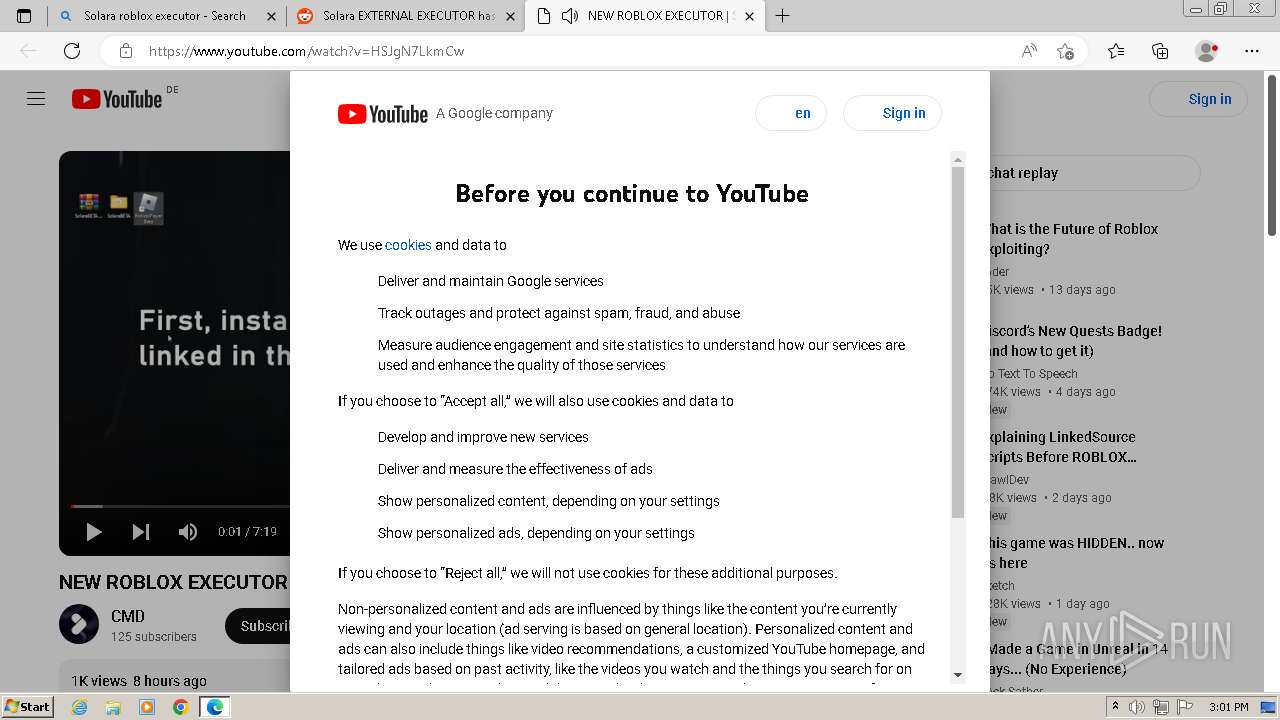View site information lock icon

click(125, 51)
